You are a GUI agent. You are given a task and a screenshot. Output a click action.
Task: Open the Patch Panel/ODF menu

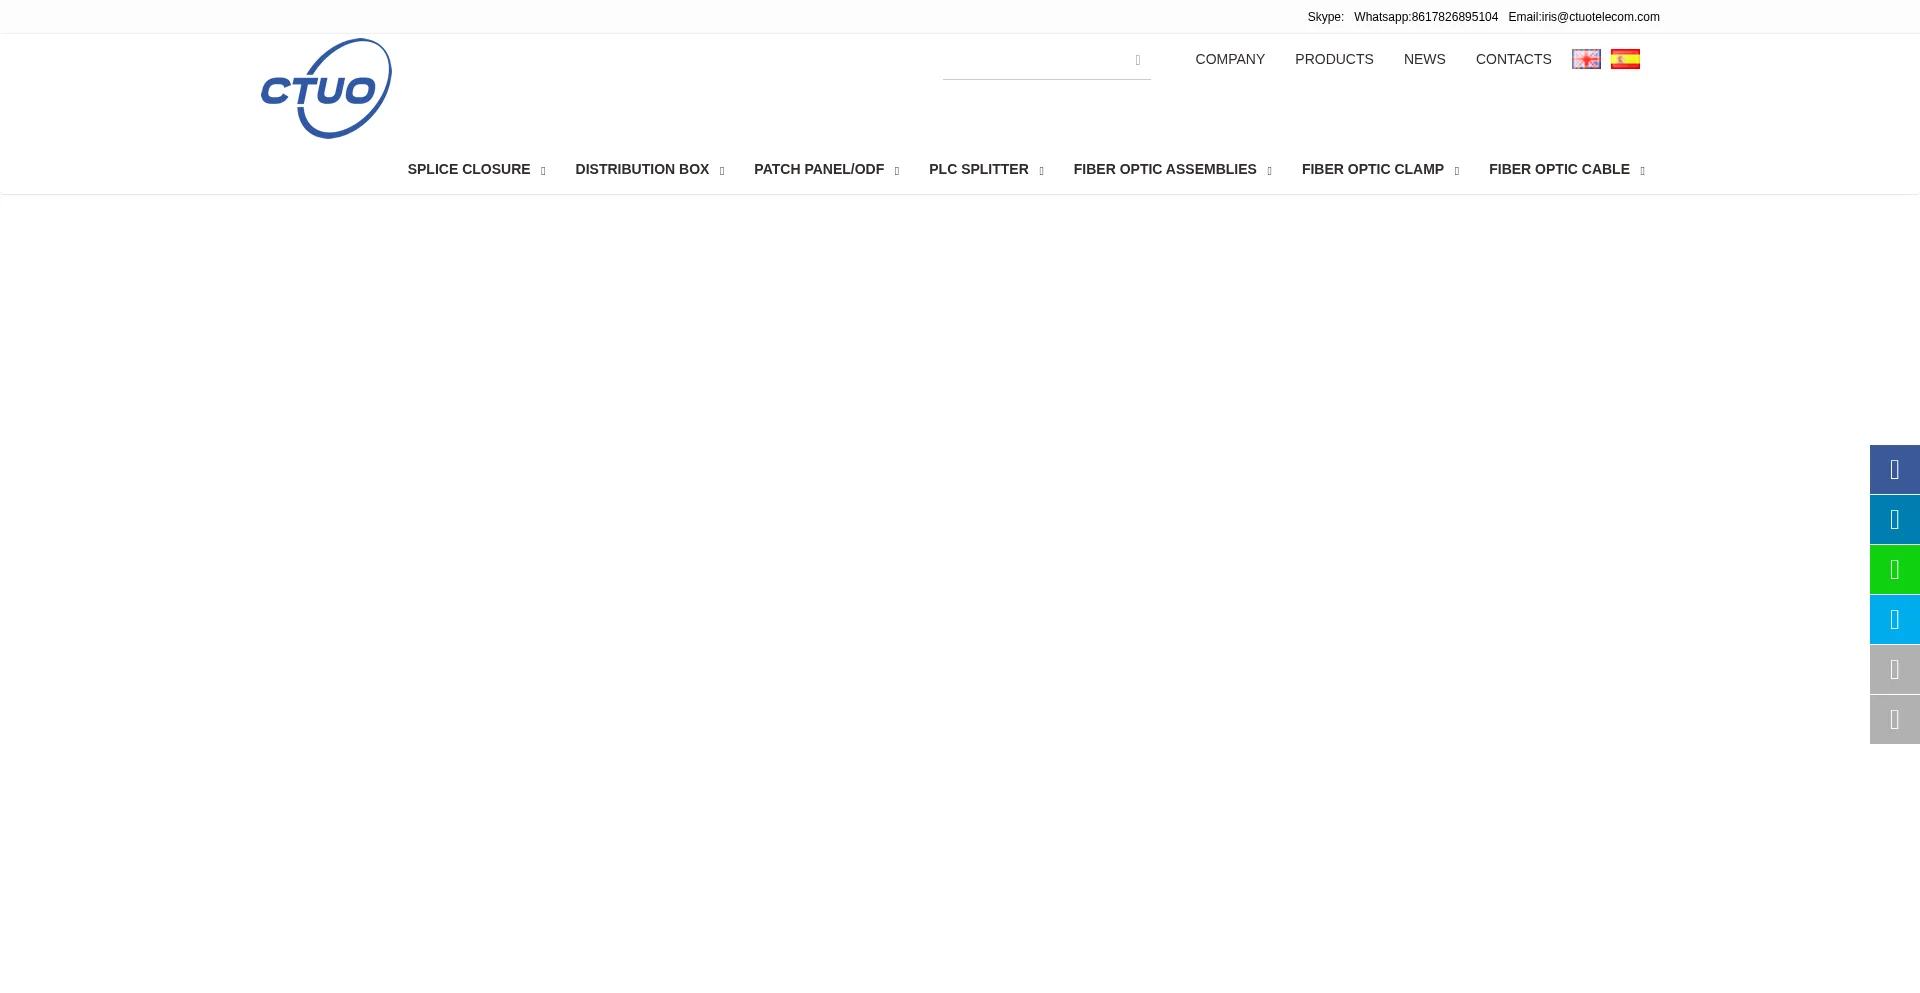[818, 169]
